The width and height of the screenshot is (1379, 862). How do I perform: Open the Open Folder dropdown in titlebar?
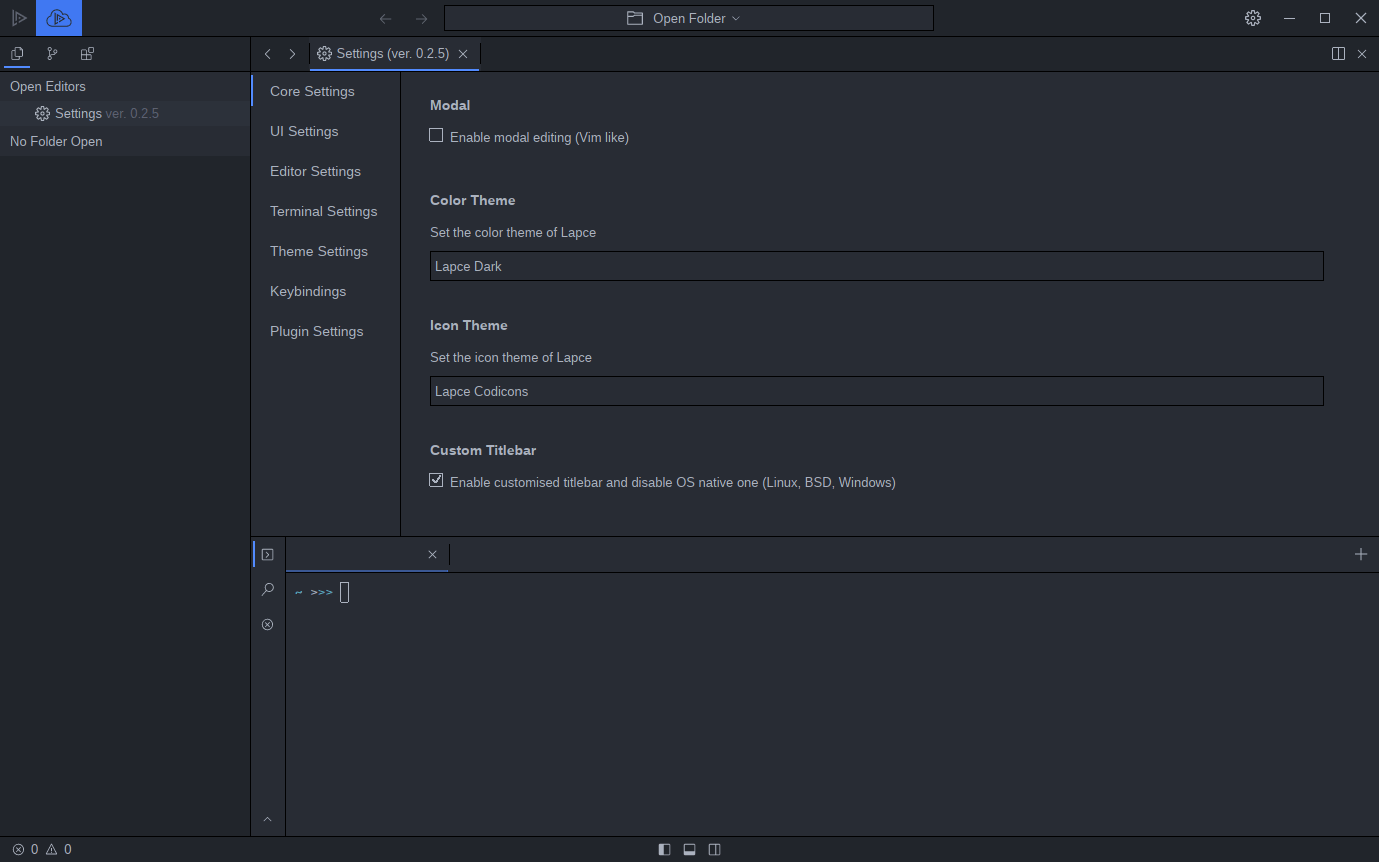click(689, 18)
